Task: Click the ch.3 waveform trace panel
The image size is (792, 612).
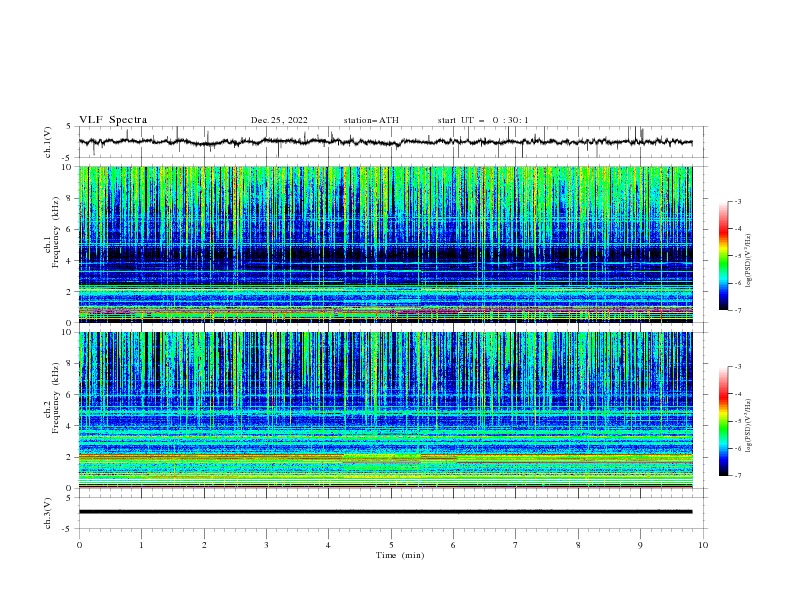Action: click(x=393, y=513)
